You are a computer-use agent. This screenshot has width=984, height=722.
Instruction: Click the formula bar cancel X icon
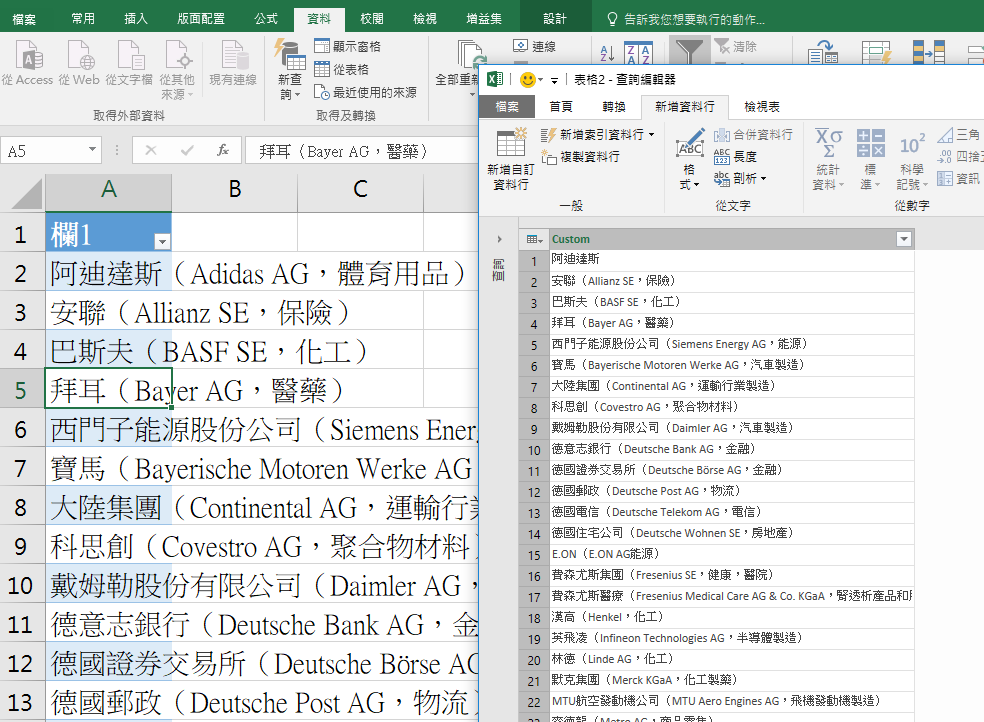(151, 151)
